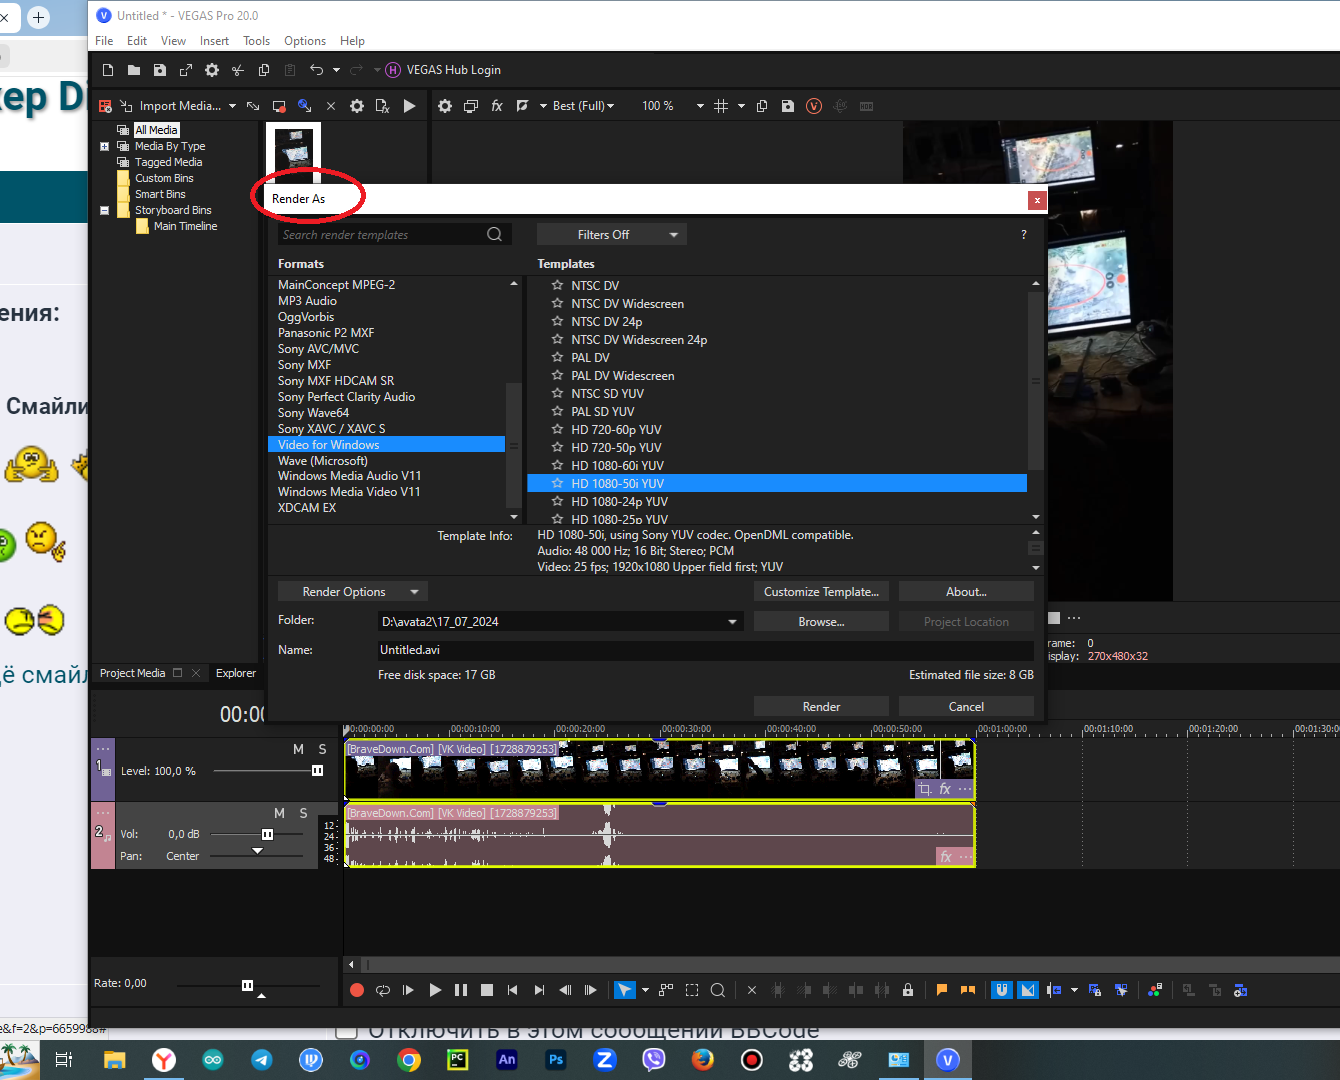
Task: Favorite star for HD 1080-60i YUV template
Action: click(x=558, y=466)
